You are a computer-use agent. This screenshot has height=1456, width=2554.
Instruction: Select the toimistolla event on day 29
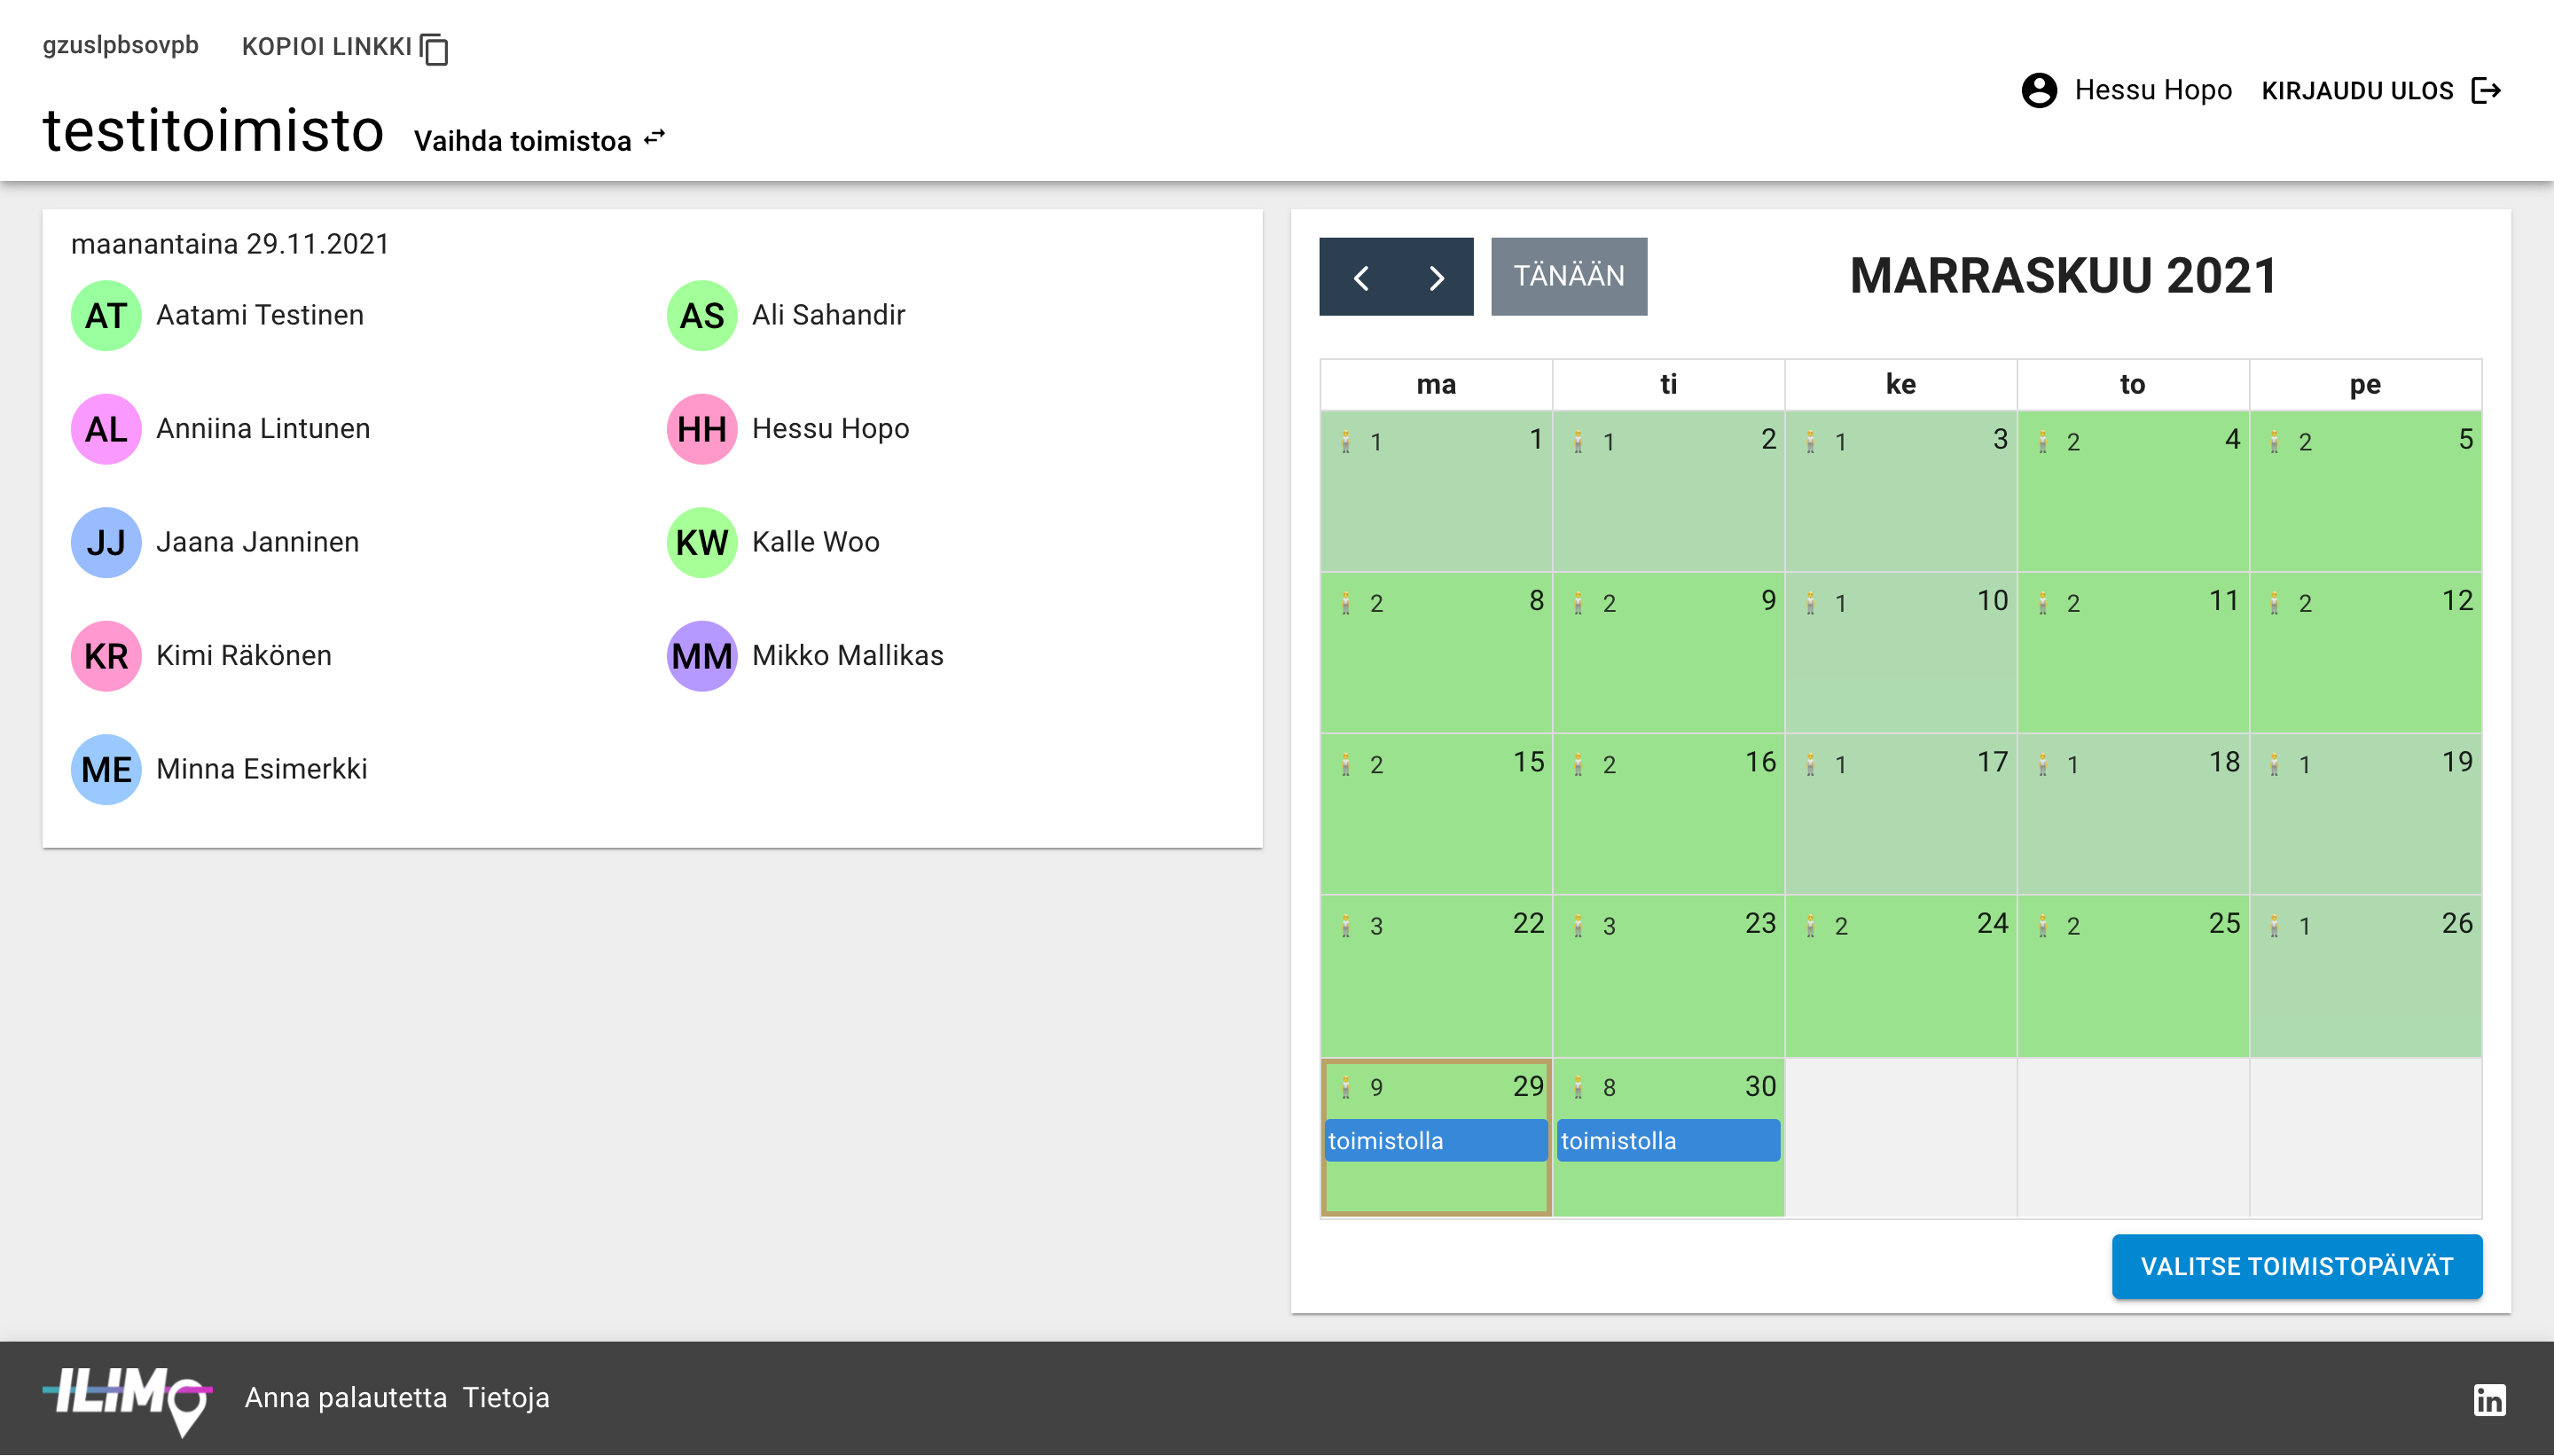1435,1141
